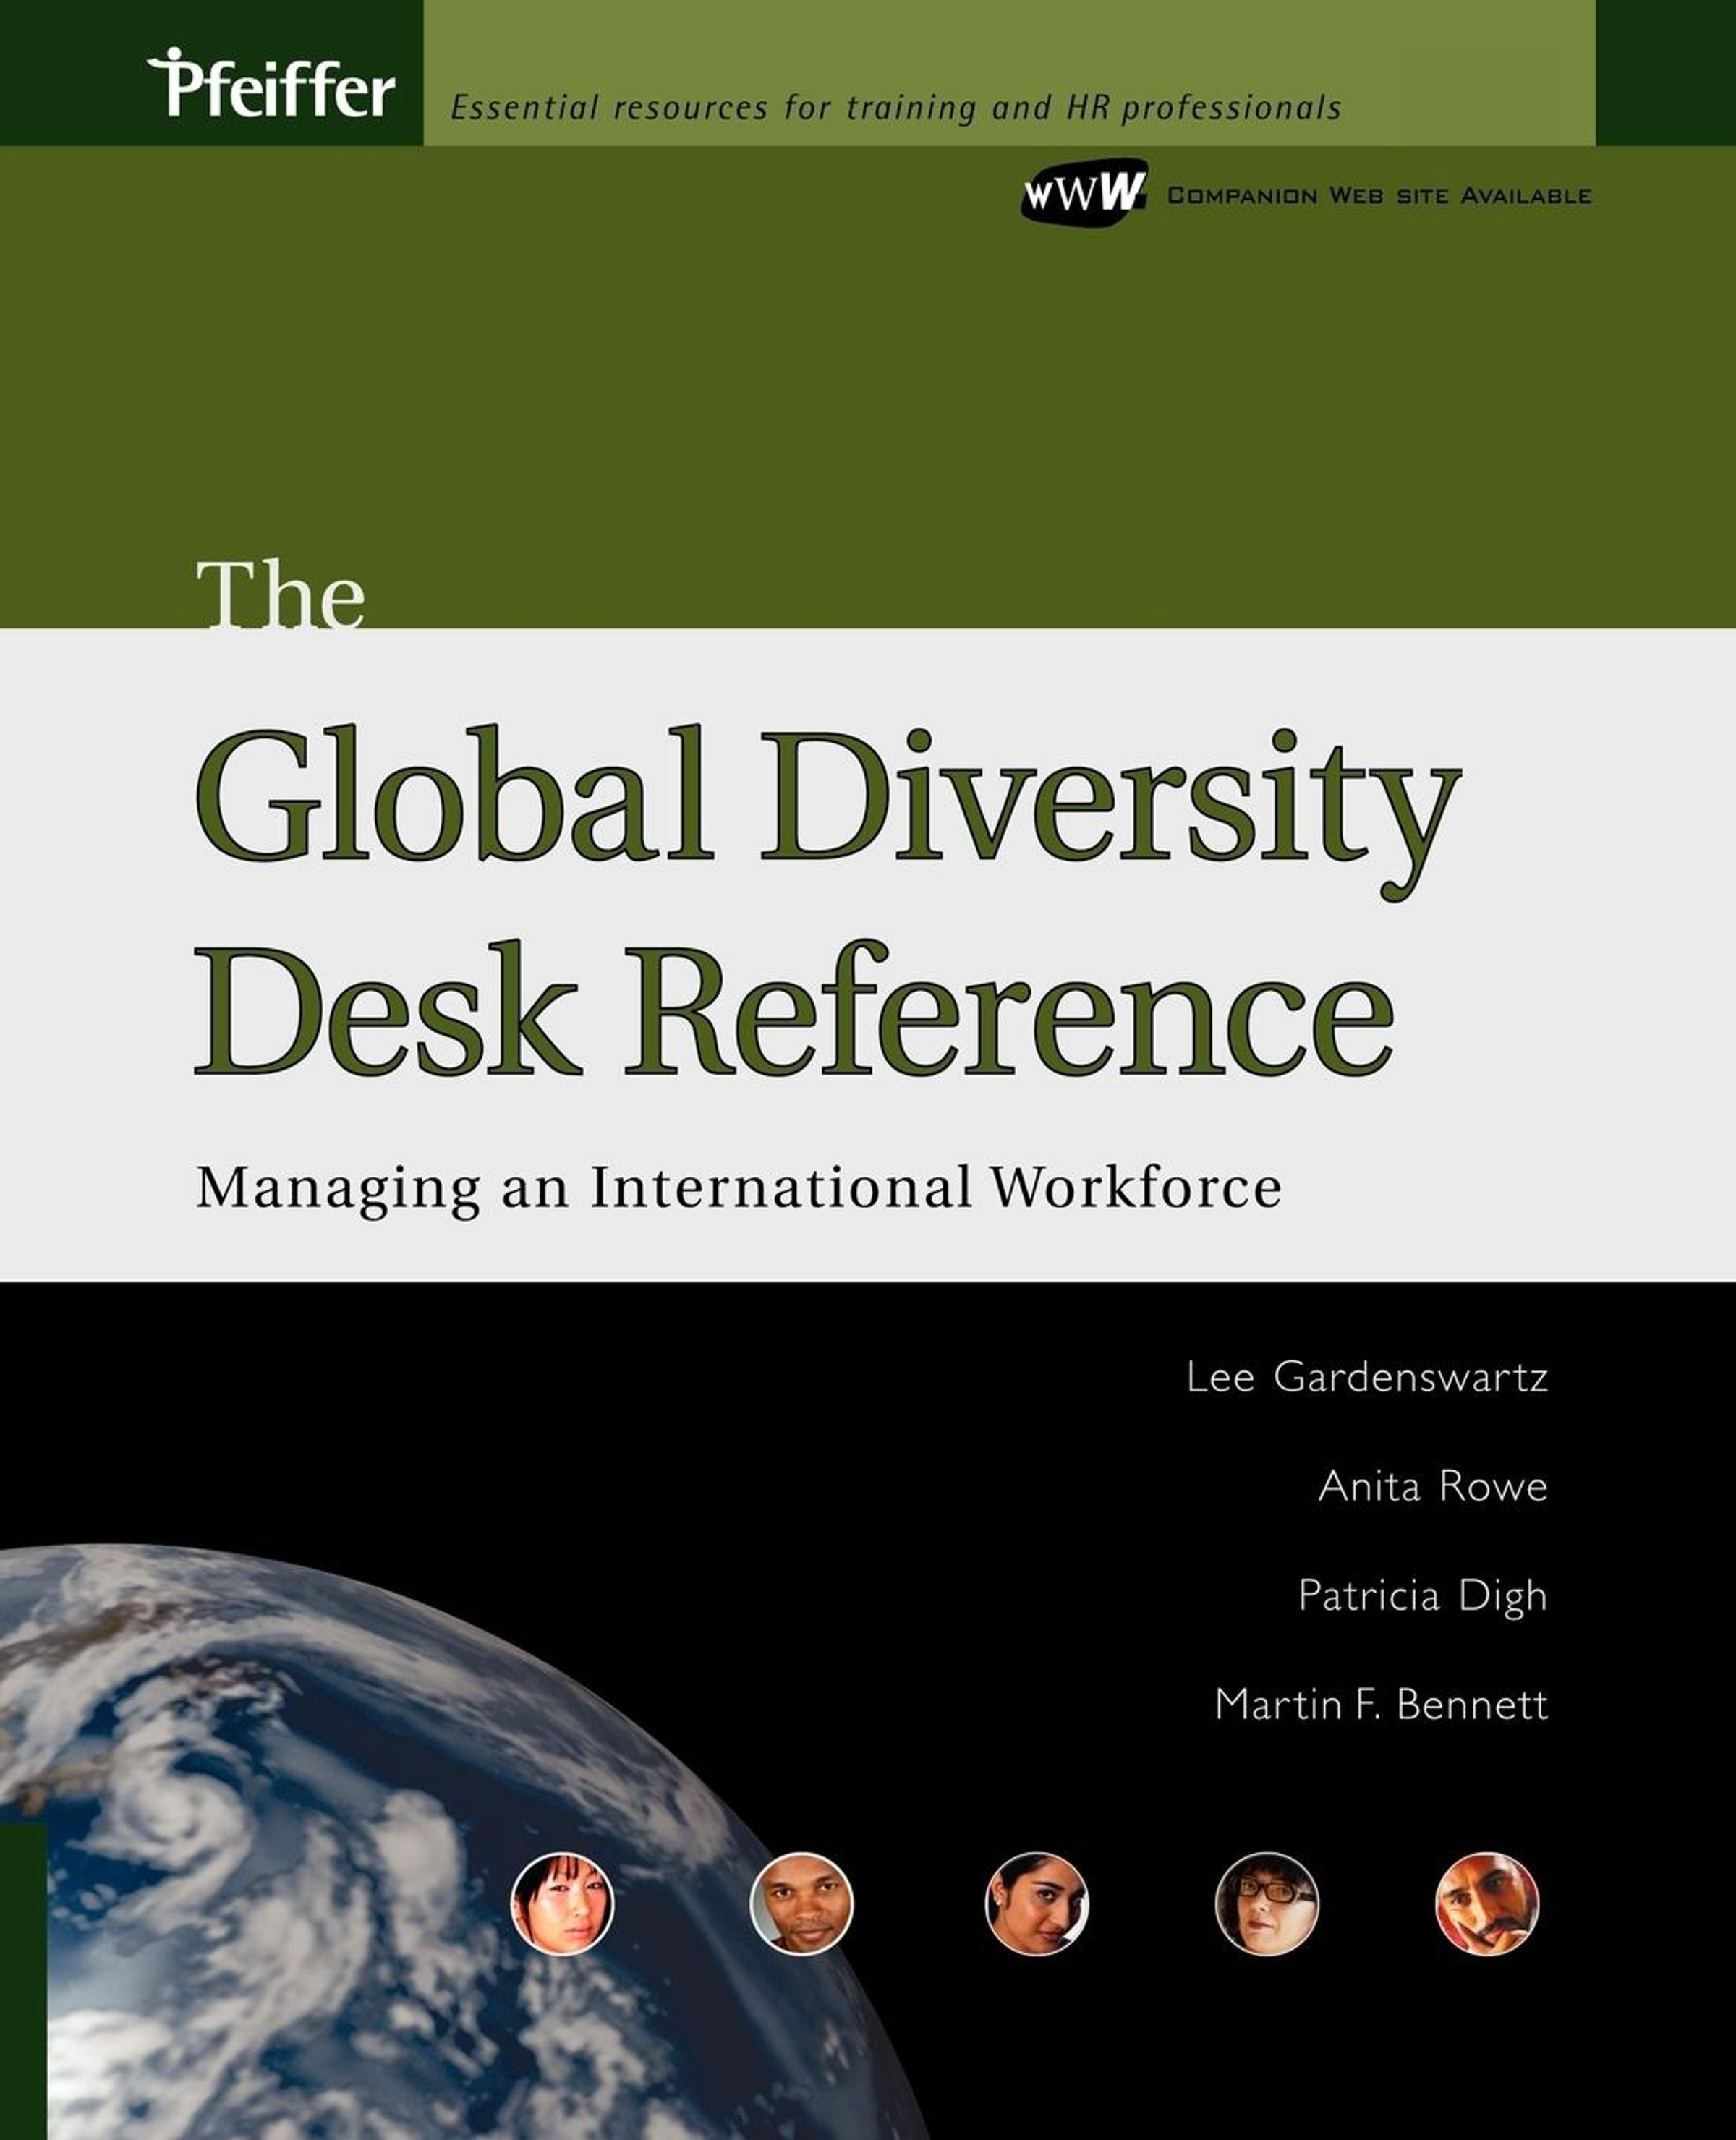
Task: Click the second circular face portrait
Action: [802, 1904]
